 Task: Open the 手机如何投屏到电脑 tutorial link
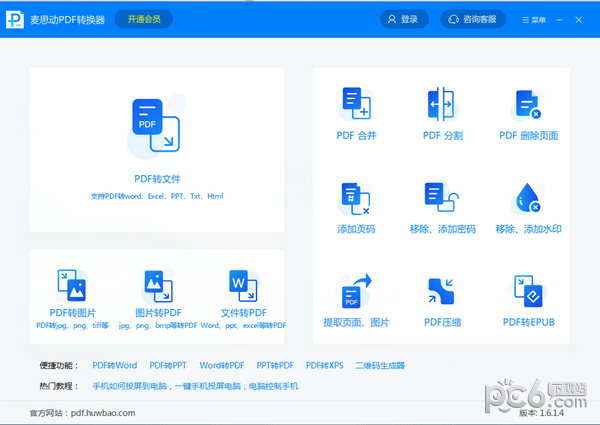[130, 386]
